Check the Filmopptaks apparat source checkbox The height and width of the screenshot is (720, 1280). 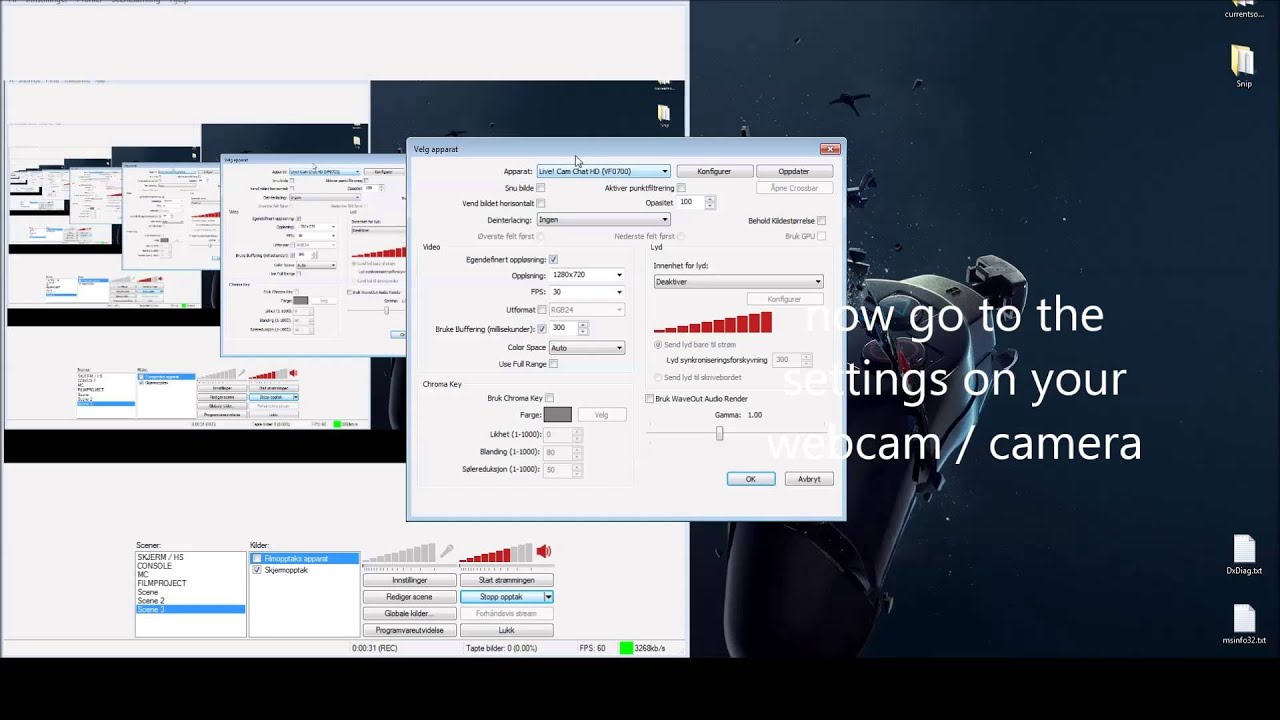[x=257, y=559]
